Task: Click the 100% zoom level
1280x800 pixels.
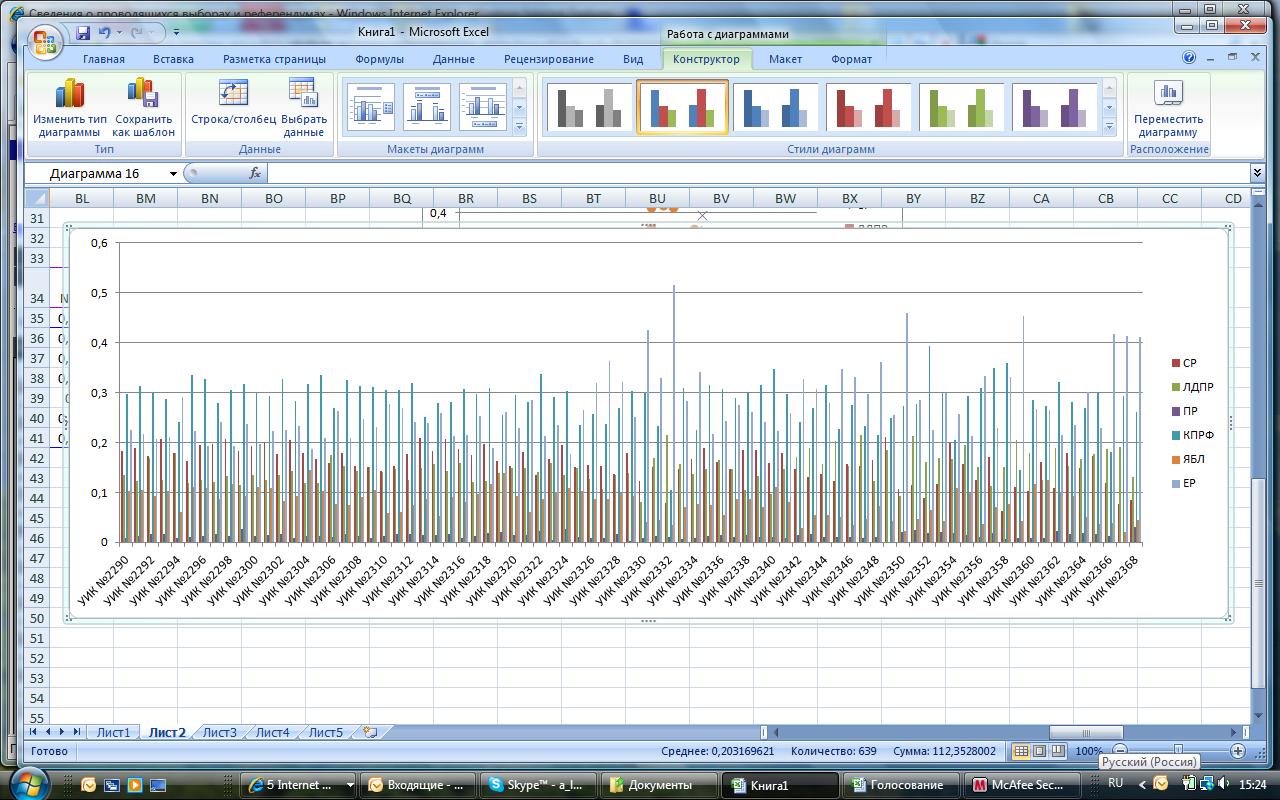Action: click(1089, 751)
